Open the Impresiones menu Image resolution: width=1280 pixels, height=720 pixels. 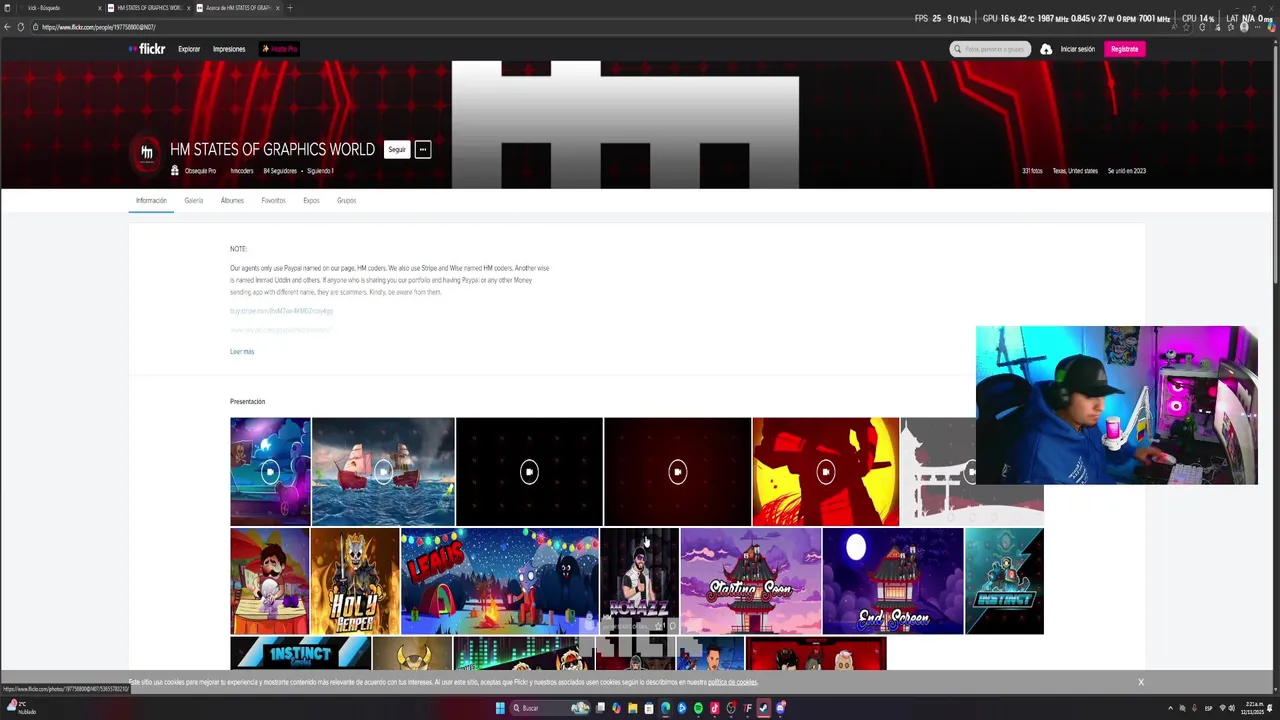pos(229,49)
